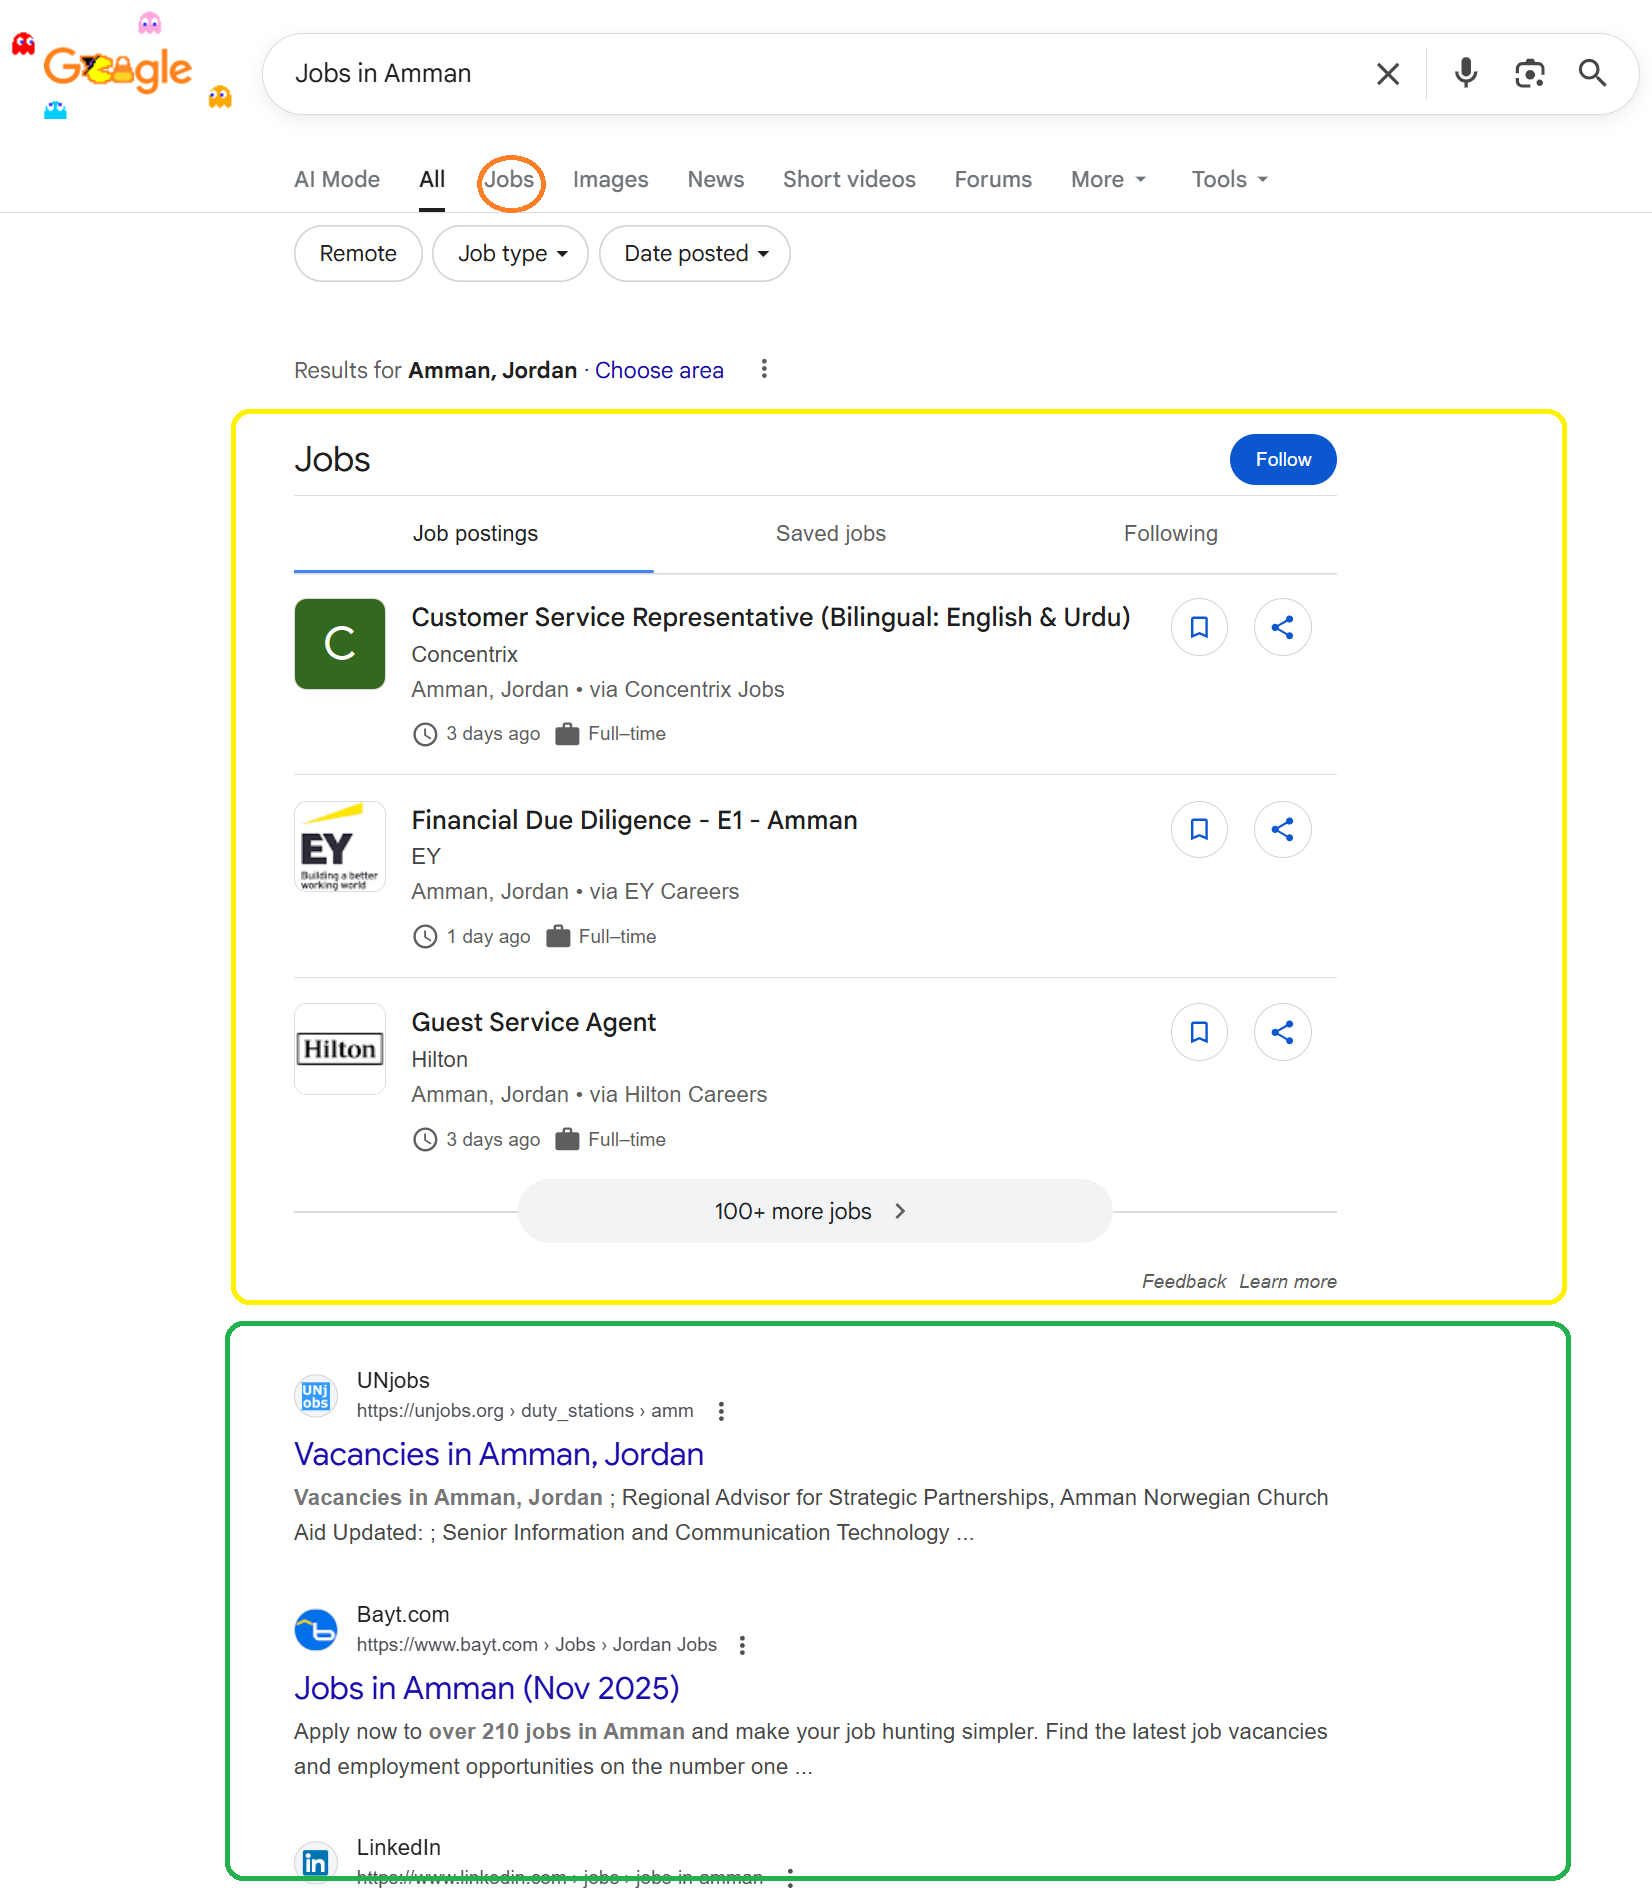Save the Customer Service Representative job
1652x1890 pixels.
(x=1199, y=627)
